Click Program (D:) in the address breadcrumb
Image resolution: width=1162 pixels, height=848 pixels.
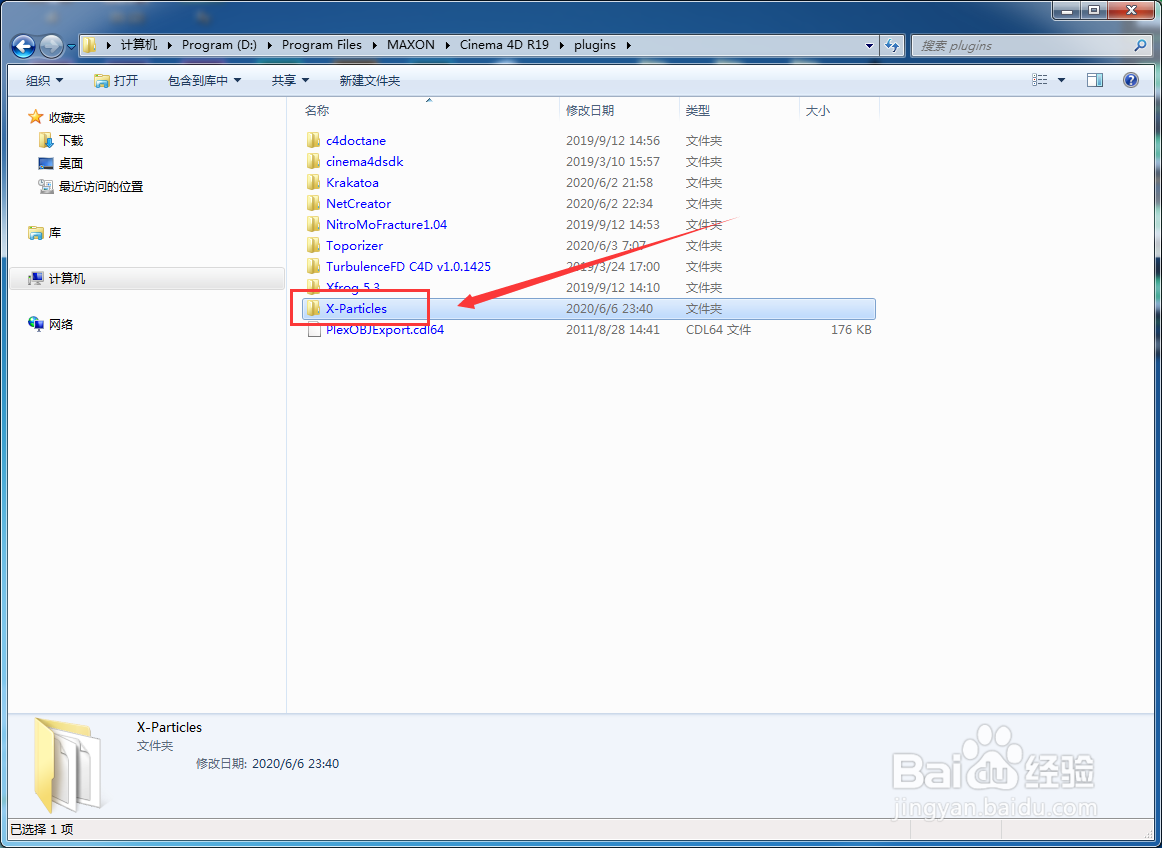click(x=219, y=44)
